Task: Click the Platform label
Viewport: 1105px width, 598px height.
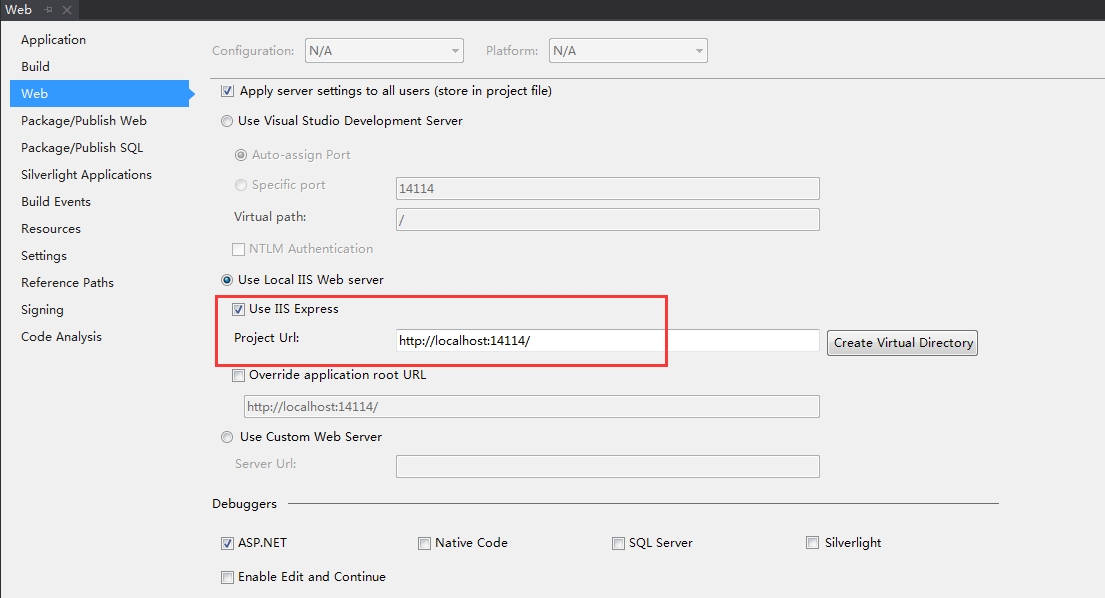Action: [512, 51]
